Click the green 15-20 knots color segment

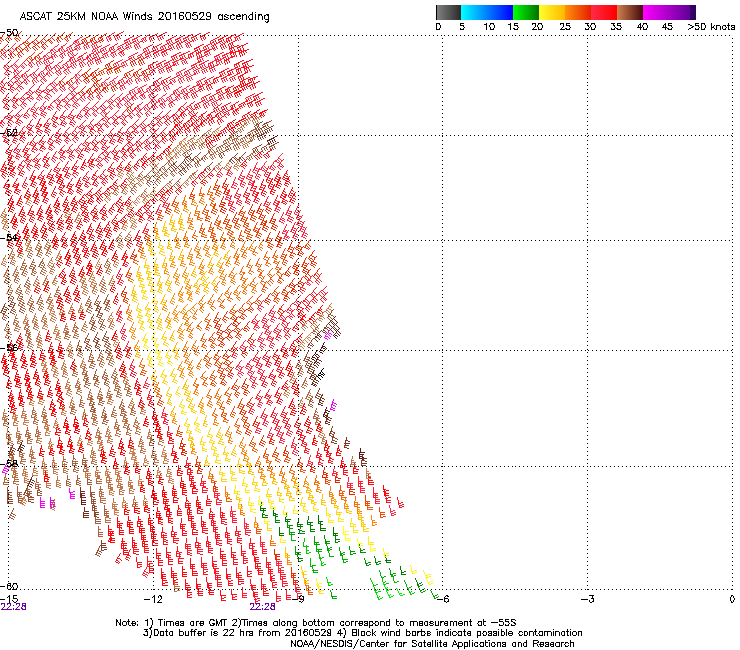(x=526, y=12)
